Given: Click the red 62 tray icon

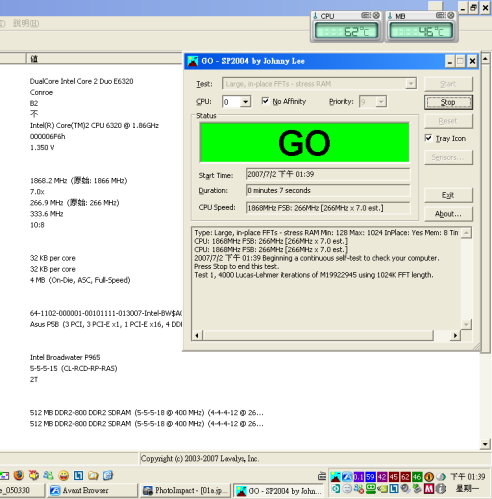Looking at the screenshot, I should [405, 477].
